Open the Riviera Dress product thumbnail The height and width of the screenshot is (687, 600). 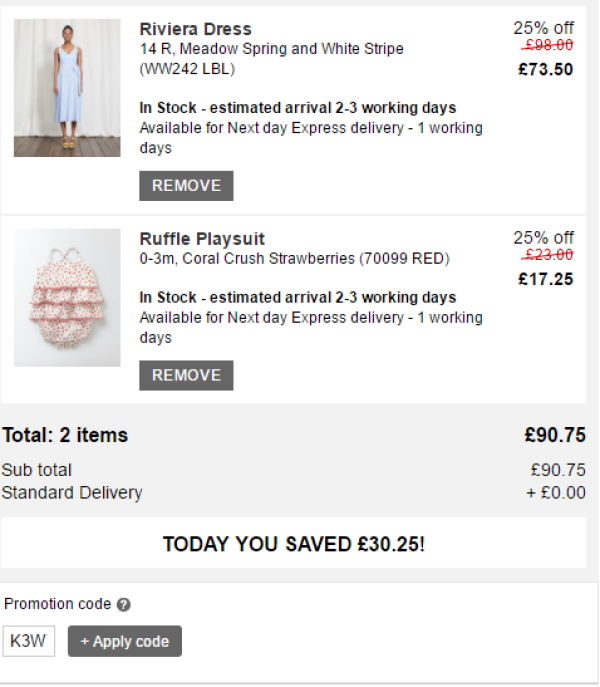pos(67,88)
